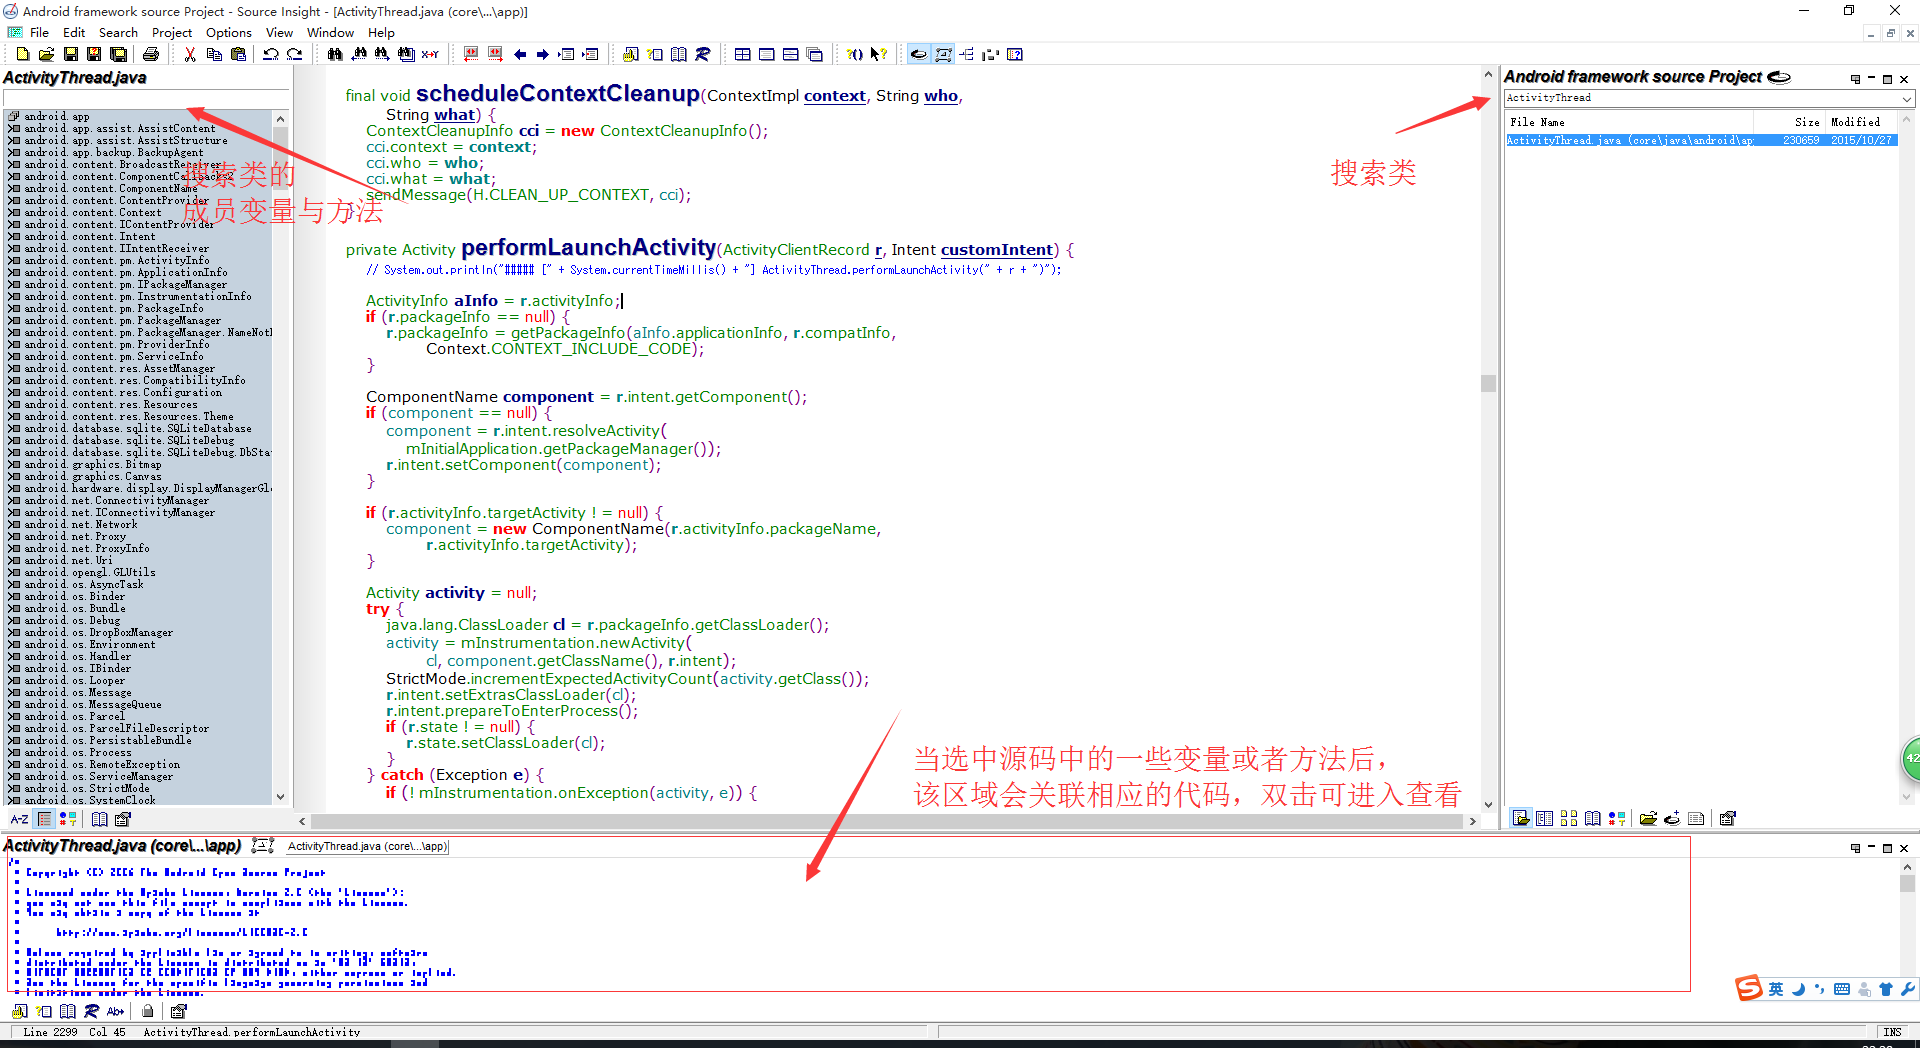Select the Lock File icon on bottom toolbar
The height and width of the screenshot is (1048, 1920).
tap(147, 1011)
